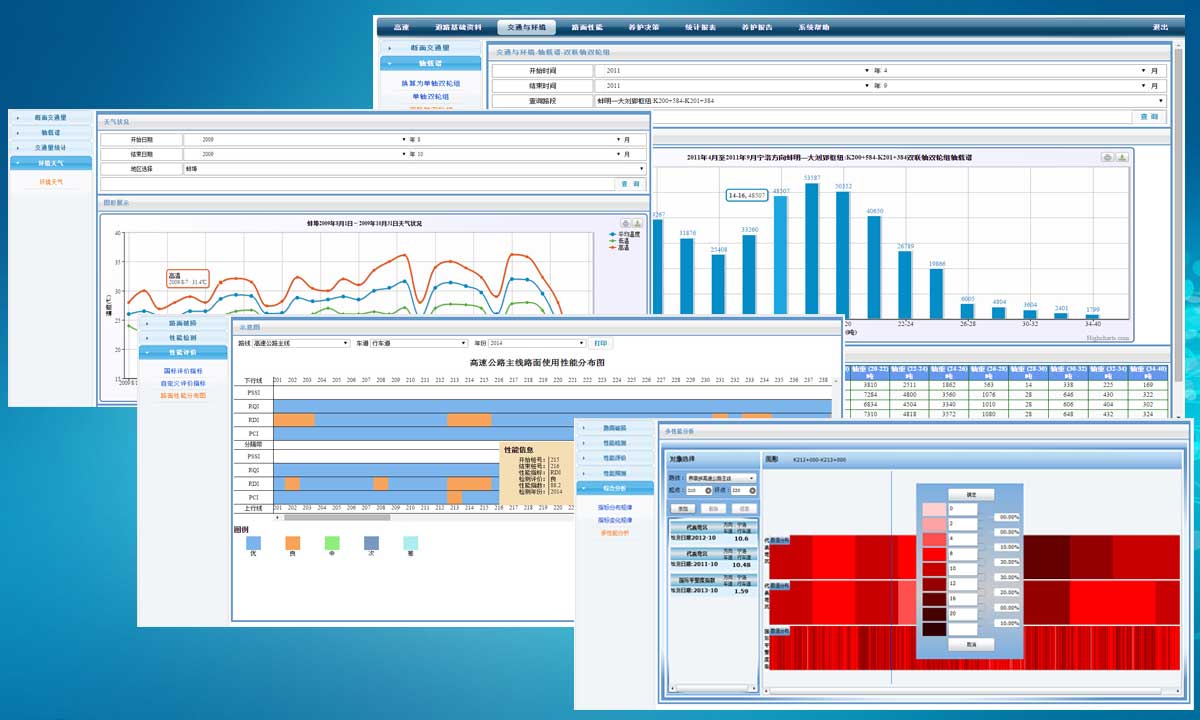This screenshot has height=720, width=1200.
Task: Print the axle load bar chart
Action: pos(1108,157)
